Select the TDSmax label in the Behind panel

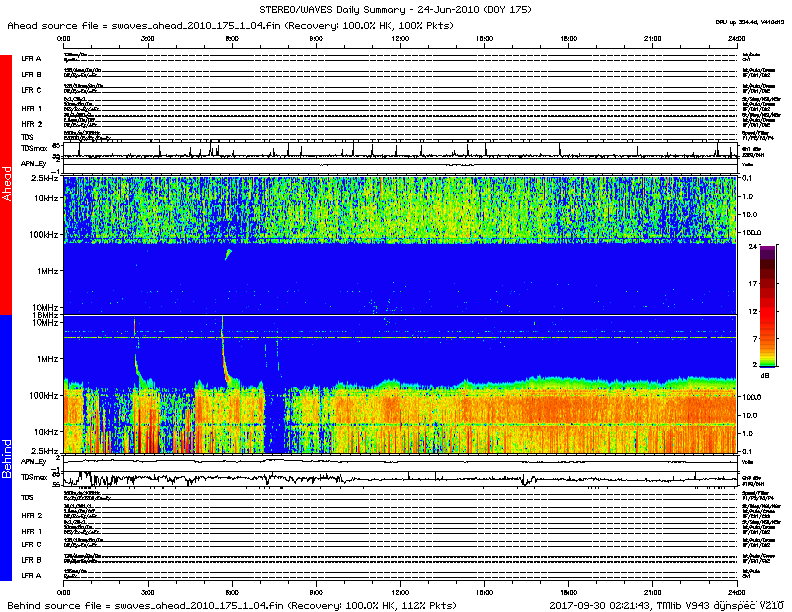(33, 478)
